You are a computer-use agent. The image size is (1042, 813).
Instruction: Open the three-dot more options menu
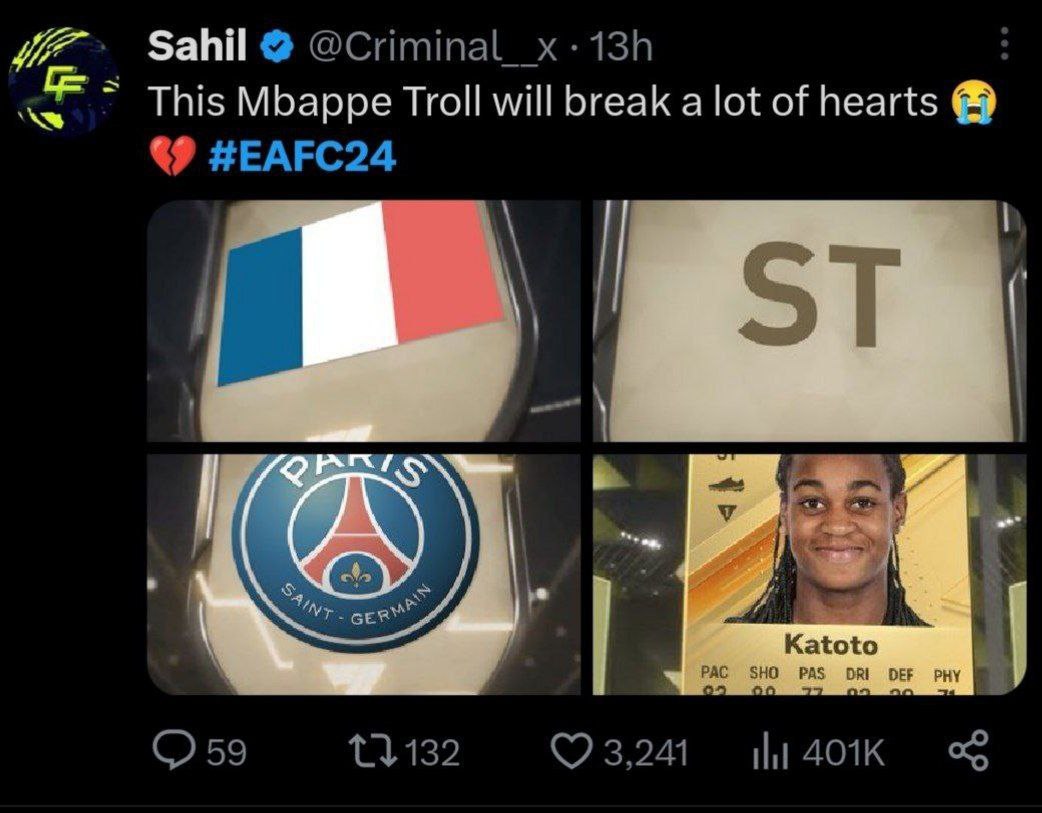click(1004, 44)
